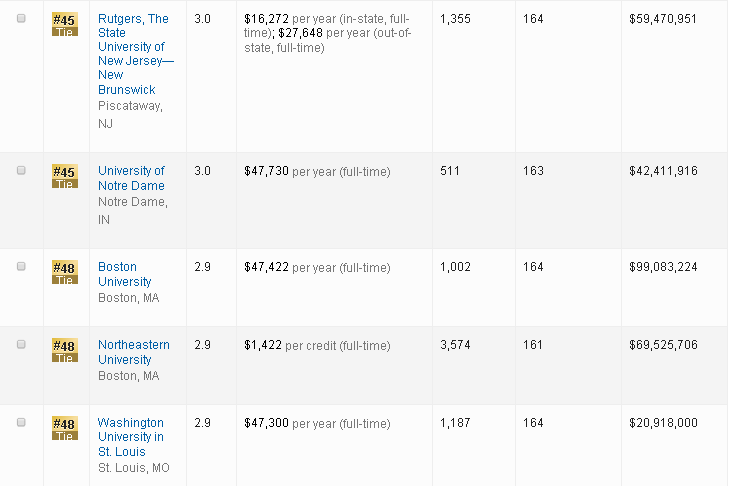Viewport: 729px width, 486px height.
Task: Click the #48 Tie badge for Washington University
Action: click(x=64, y=428)
